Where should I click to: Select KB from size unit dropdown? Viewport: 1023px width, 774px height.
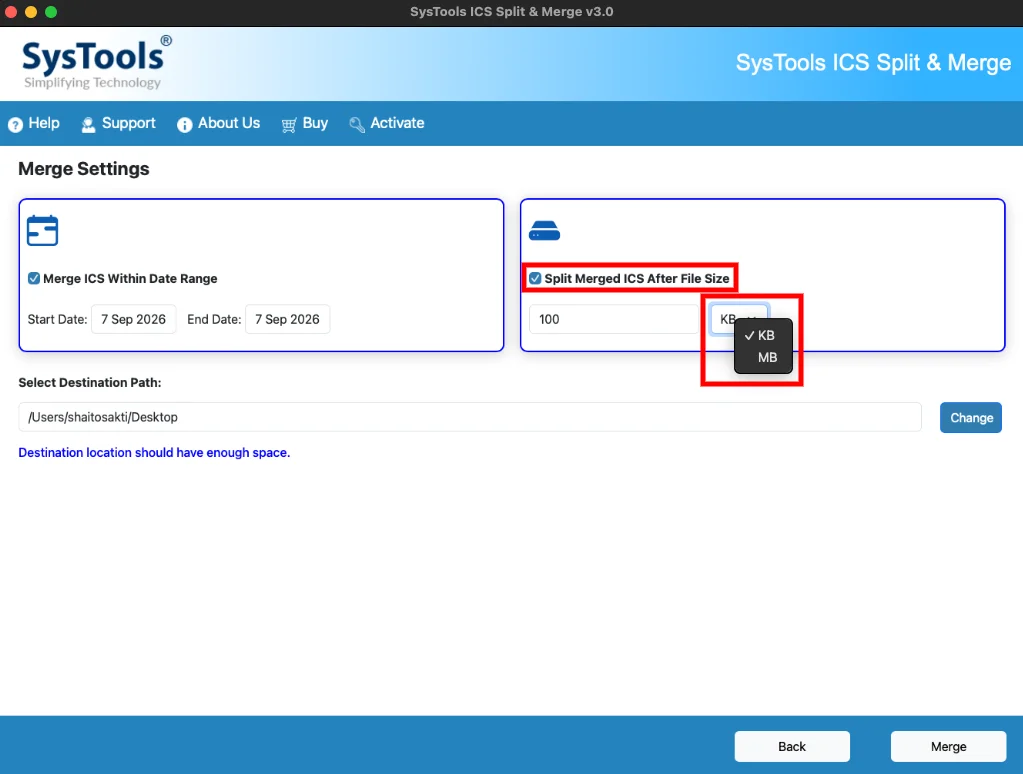(763, 335)
